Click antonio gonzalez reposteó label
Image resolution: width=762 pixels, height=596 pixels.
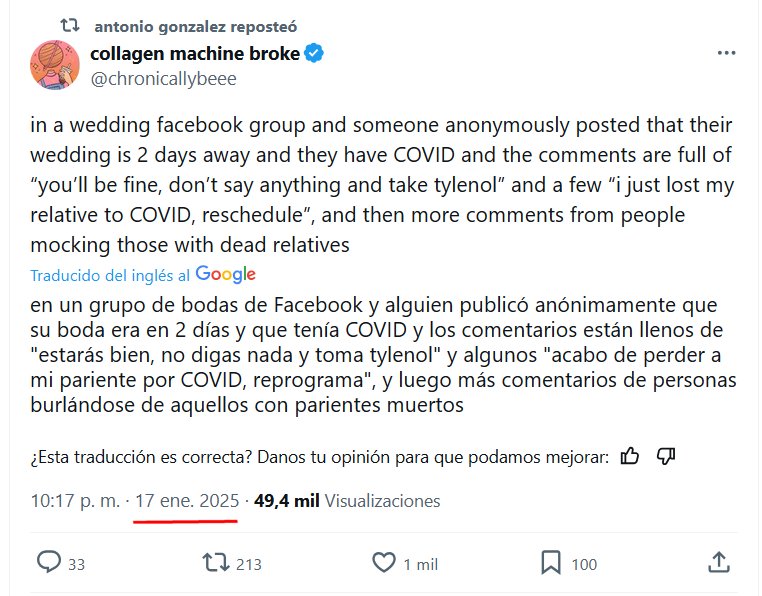194,26
